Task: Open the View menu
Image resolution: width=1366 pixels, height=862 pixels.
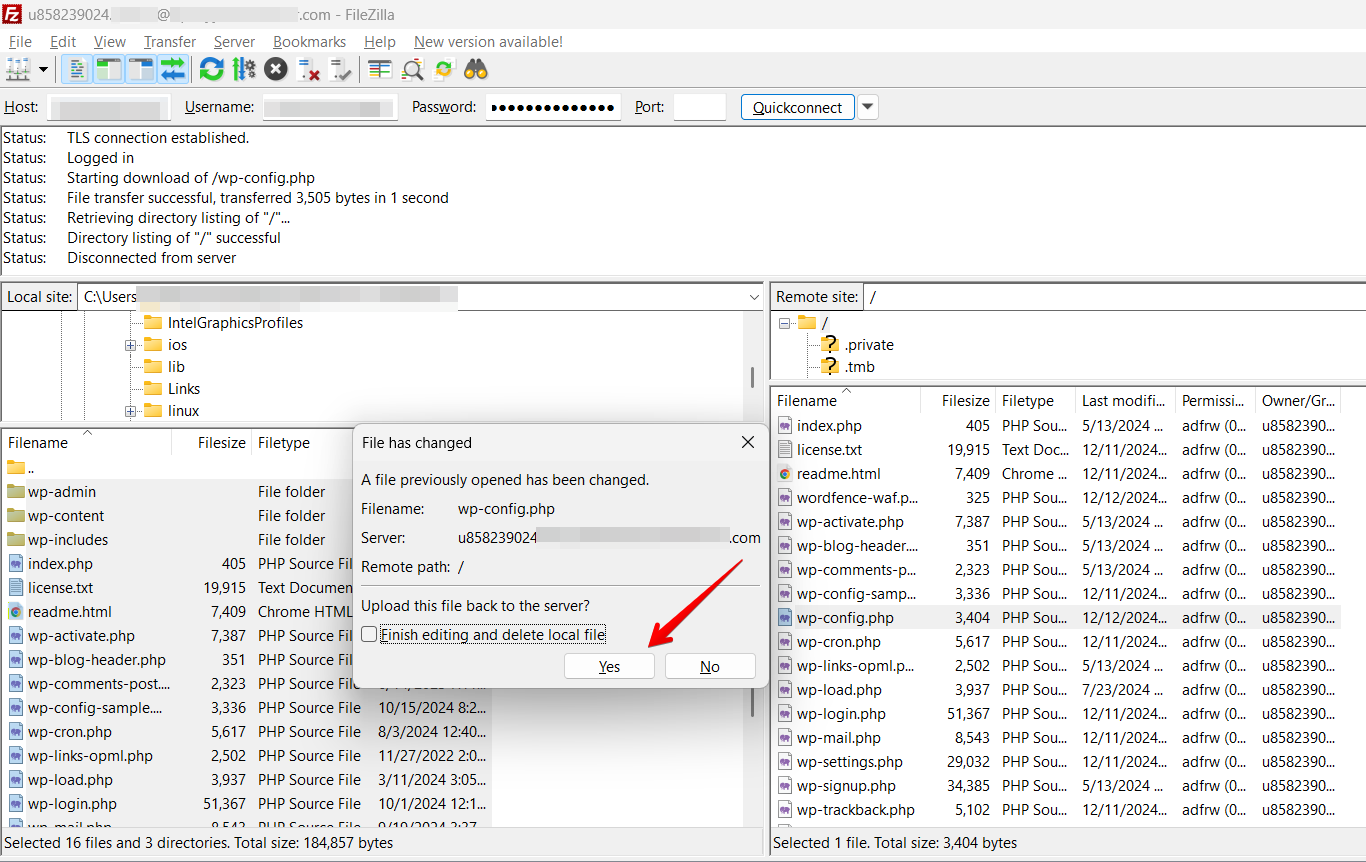Action: [110, 42]
